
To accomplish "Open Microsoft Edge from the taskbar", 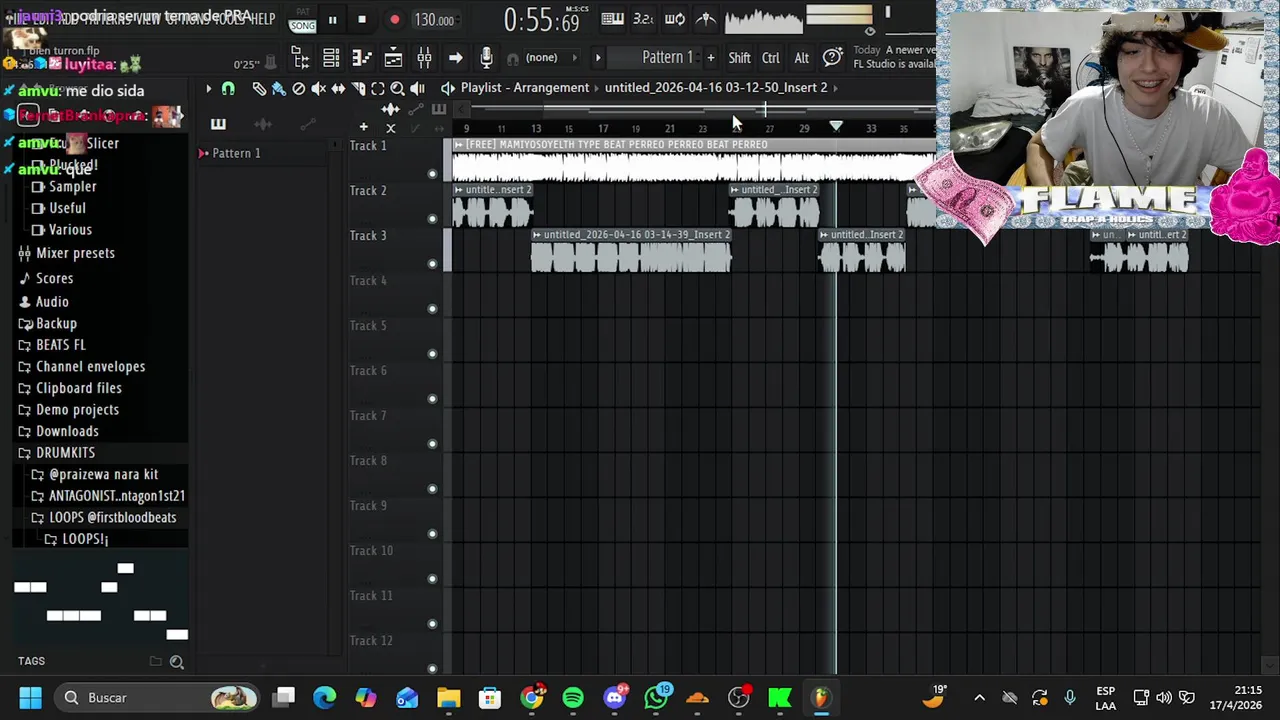I will point(325,698).
